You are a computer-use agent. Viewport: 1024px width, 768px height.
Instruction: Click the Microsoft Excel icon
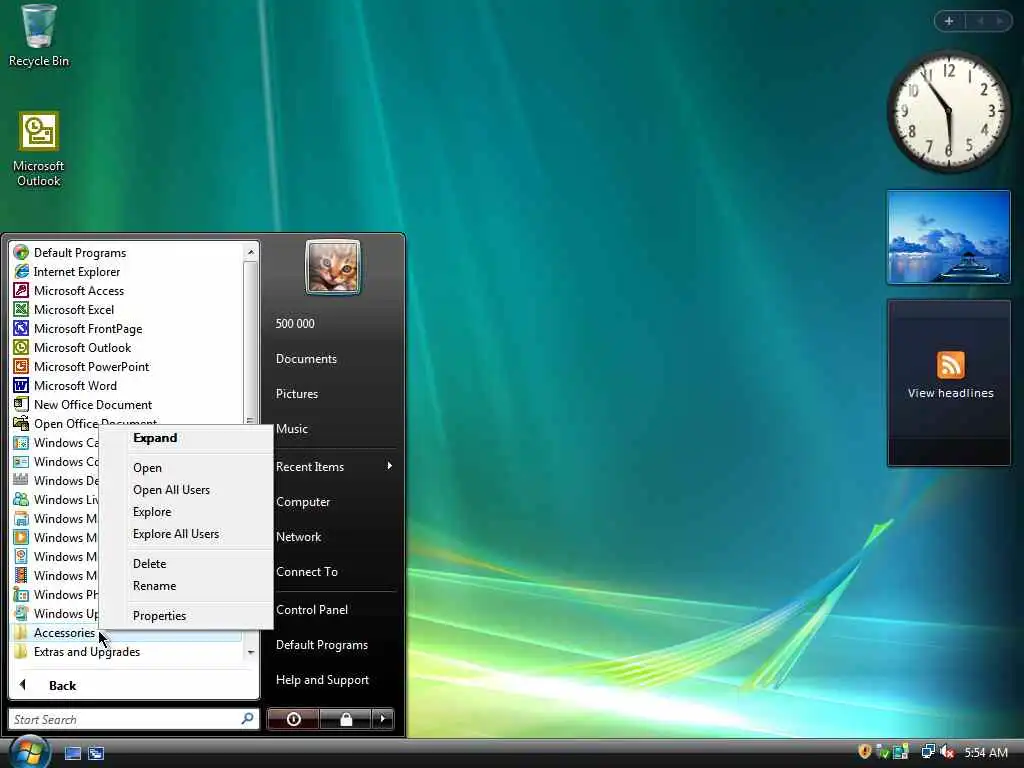(21, 309)
